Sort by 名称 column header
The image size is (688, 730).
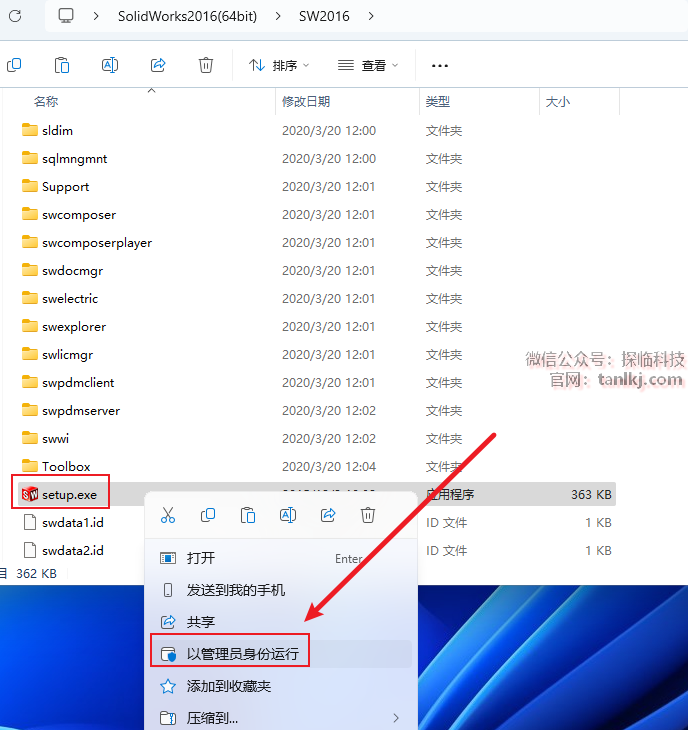coord(46,101)
